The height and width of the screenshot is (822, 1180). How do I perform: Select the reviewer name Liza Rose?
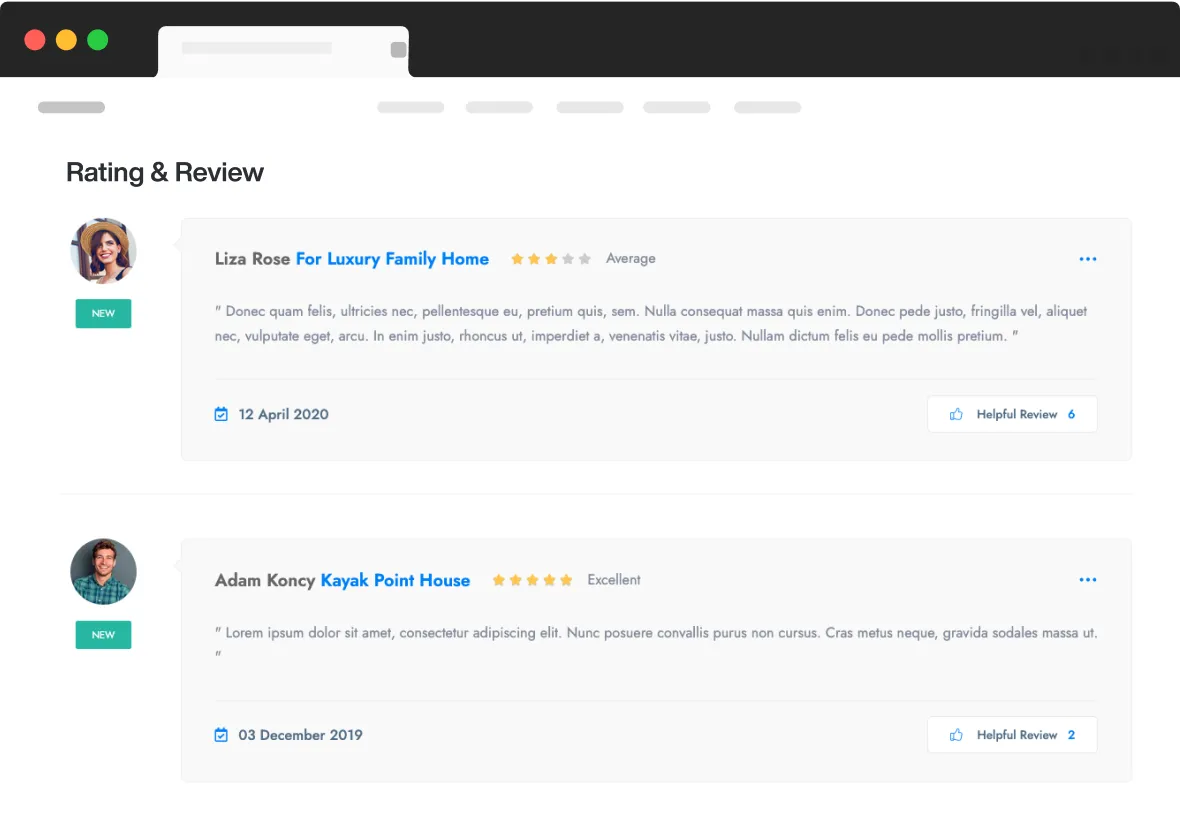click(252, 259)
